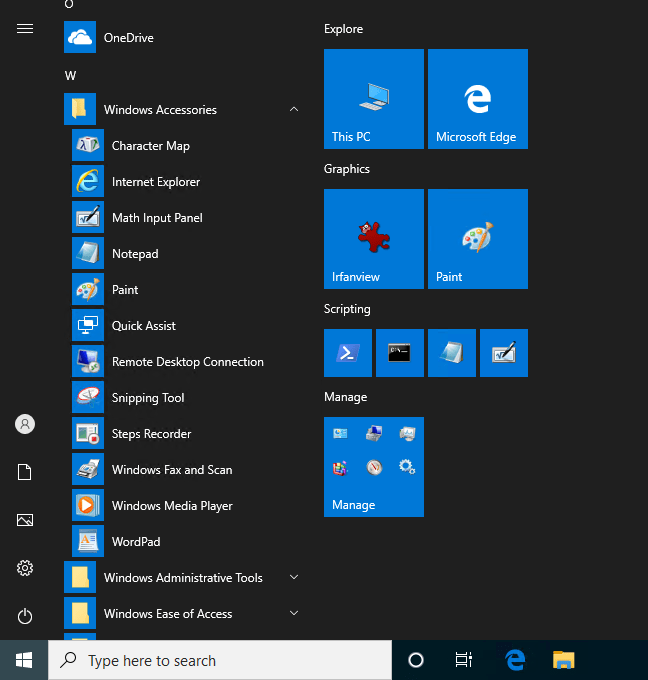Expand the Start hamburger menu
The width and height of the screenshot is (648, 680).
tap(25, 29)
